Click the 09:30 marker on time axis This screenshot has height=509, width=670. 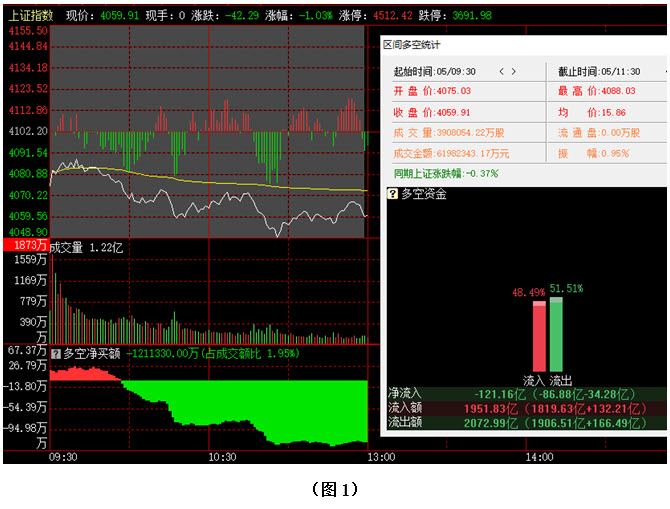coord(62,457)
